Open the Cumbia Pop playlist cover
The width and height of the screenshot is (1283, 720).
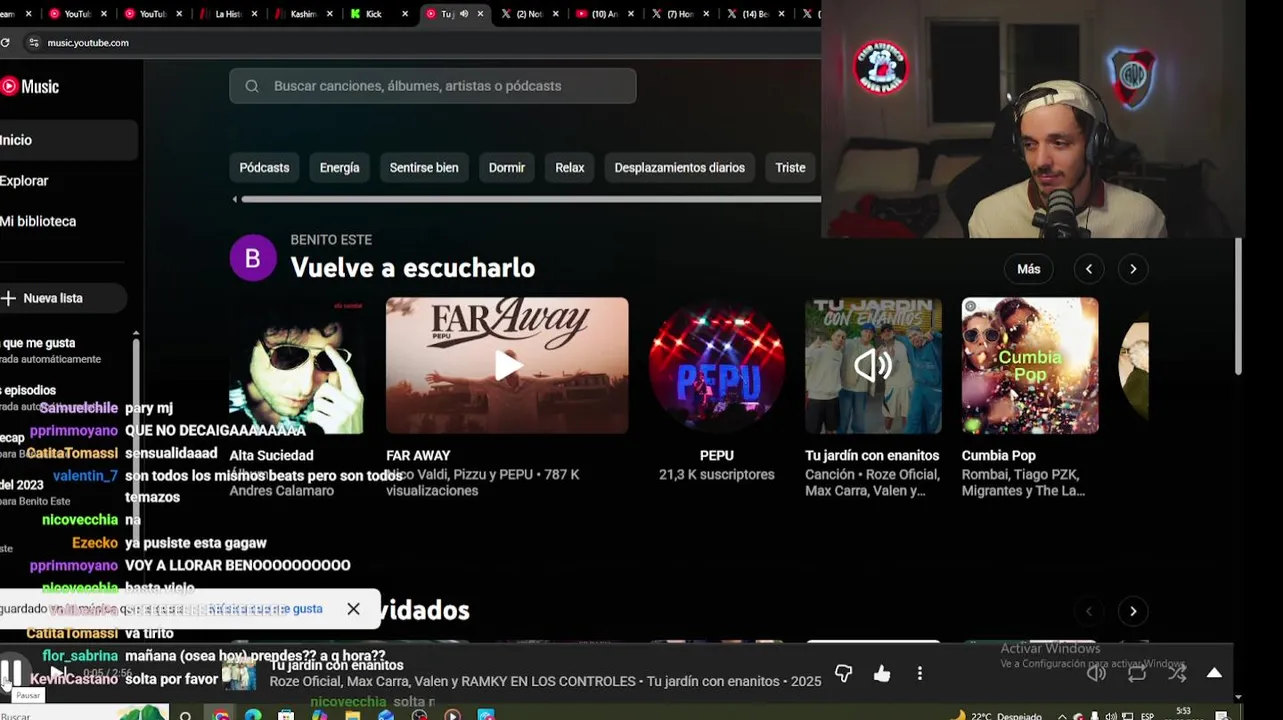1030,365
